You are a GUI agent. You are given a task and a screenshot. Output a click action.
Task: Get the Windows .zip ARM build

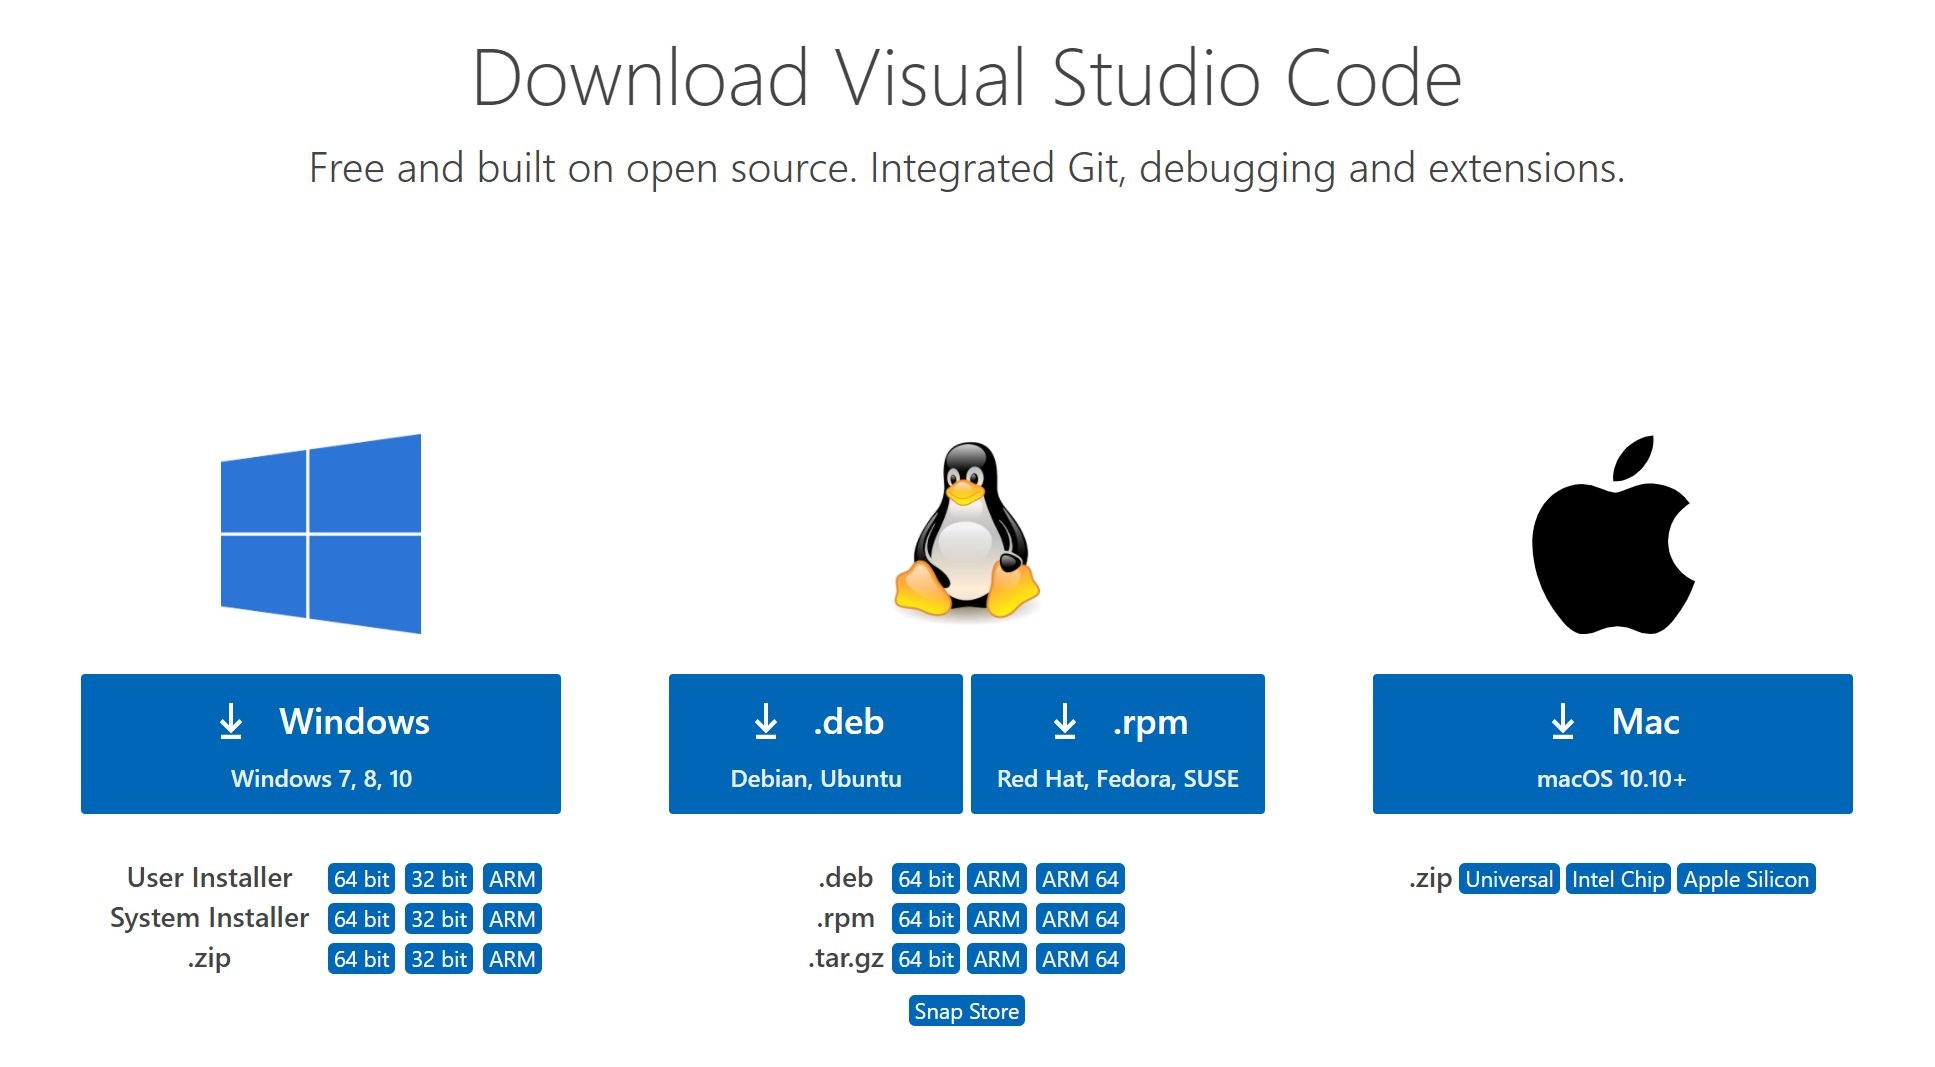click(x=512, y=959)
